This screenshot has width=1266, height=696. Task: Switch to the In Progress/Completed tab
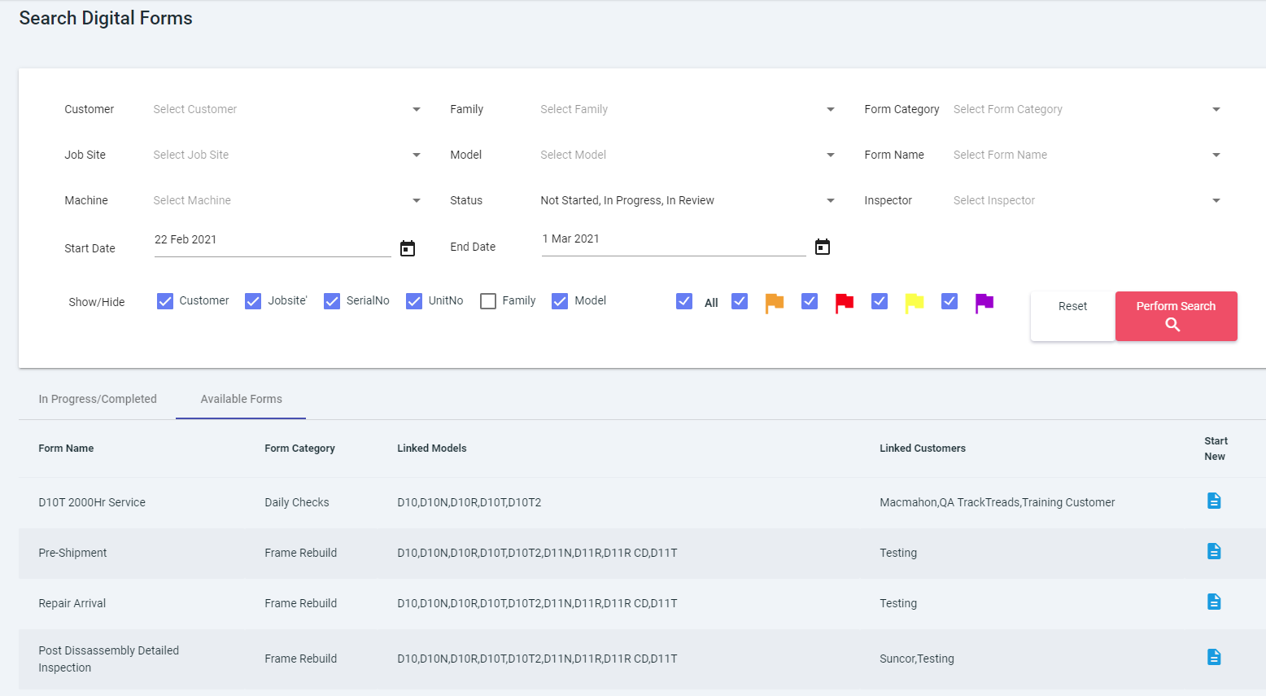tap(97, 398)
